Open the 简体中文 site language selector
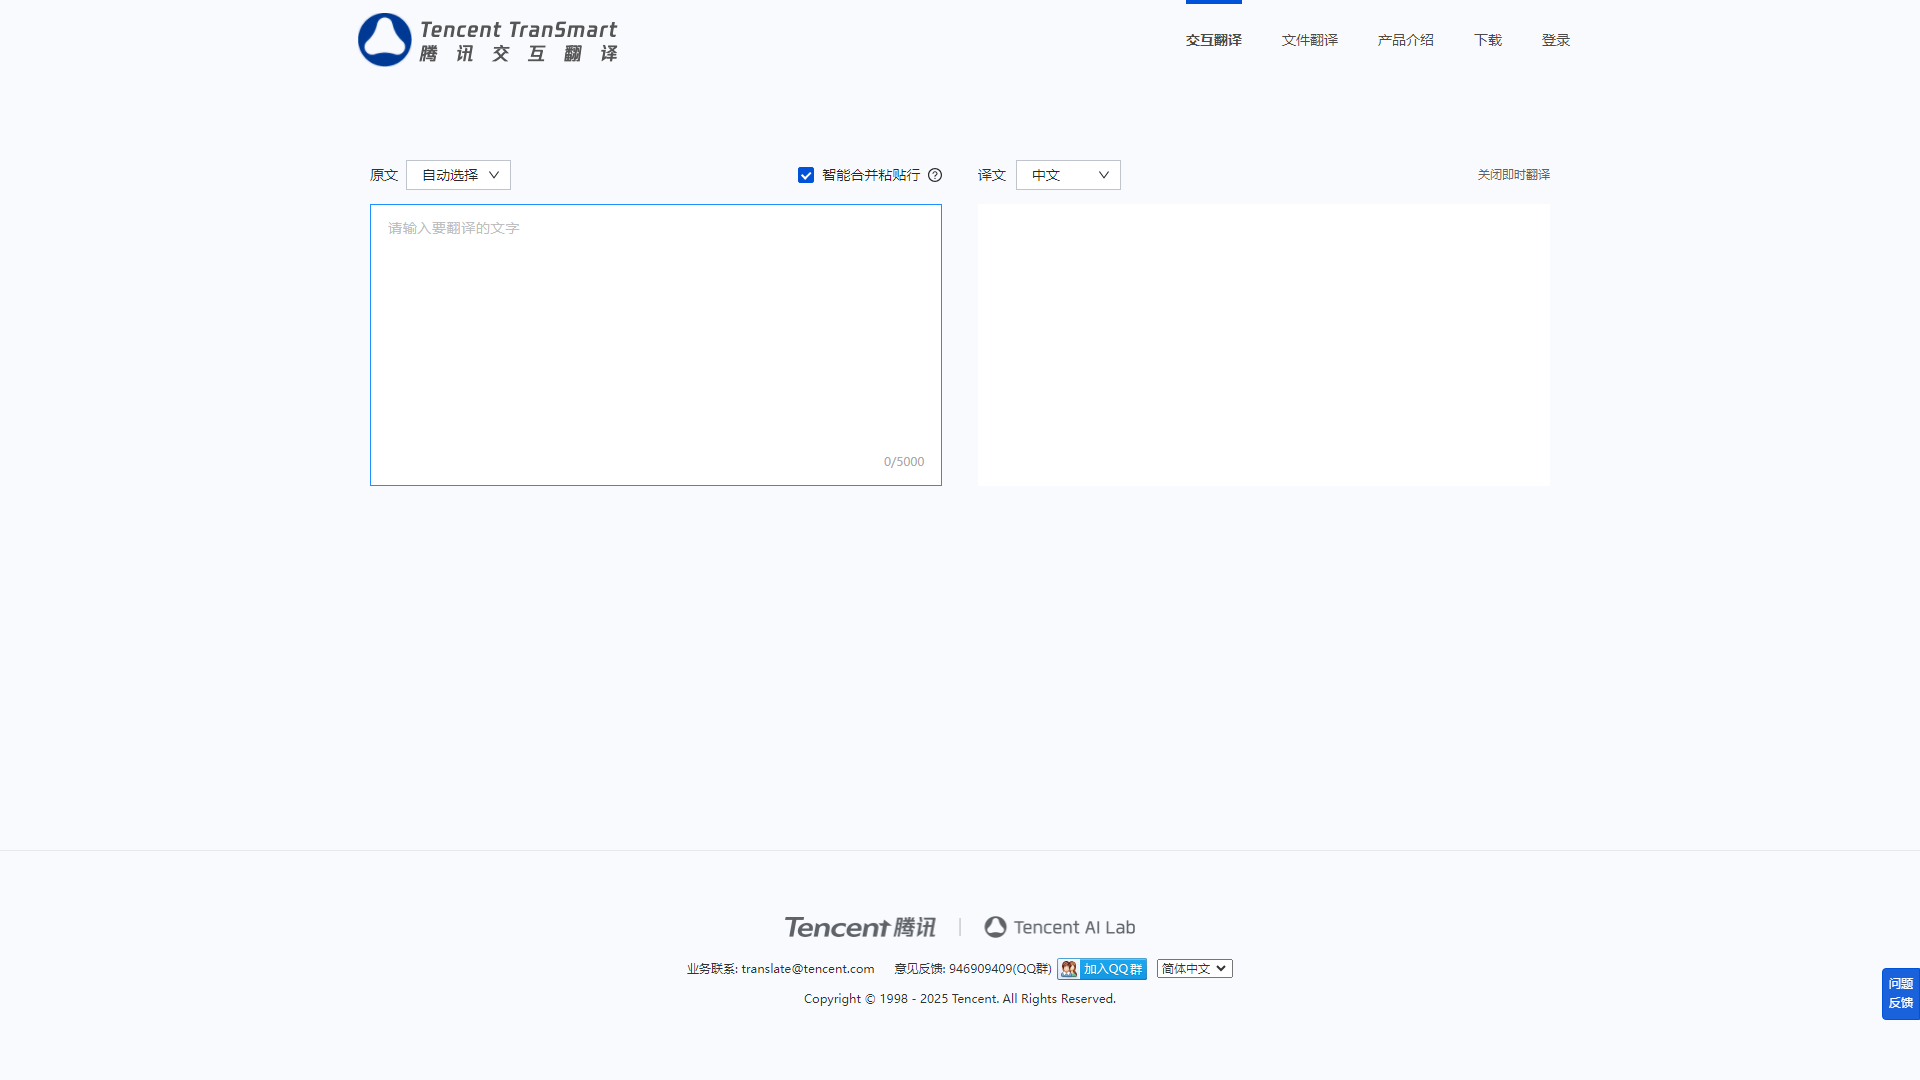Screen dimensions: 1920x1080 (x=1194, y=969)
